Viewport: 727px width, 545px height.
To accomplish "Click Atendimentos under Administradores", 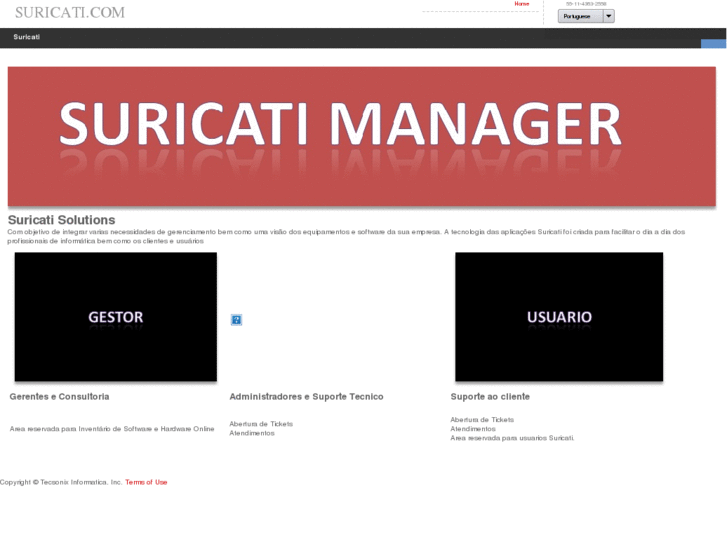I will [252, 433].
